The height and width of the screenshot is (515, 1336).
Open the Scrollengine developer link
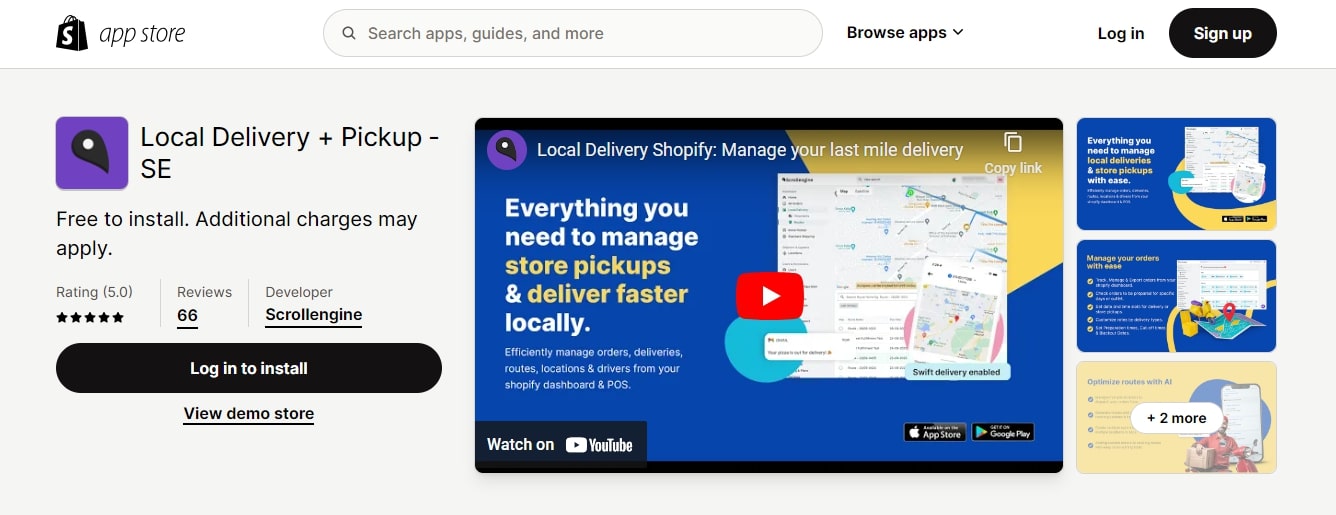[313, 316]
